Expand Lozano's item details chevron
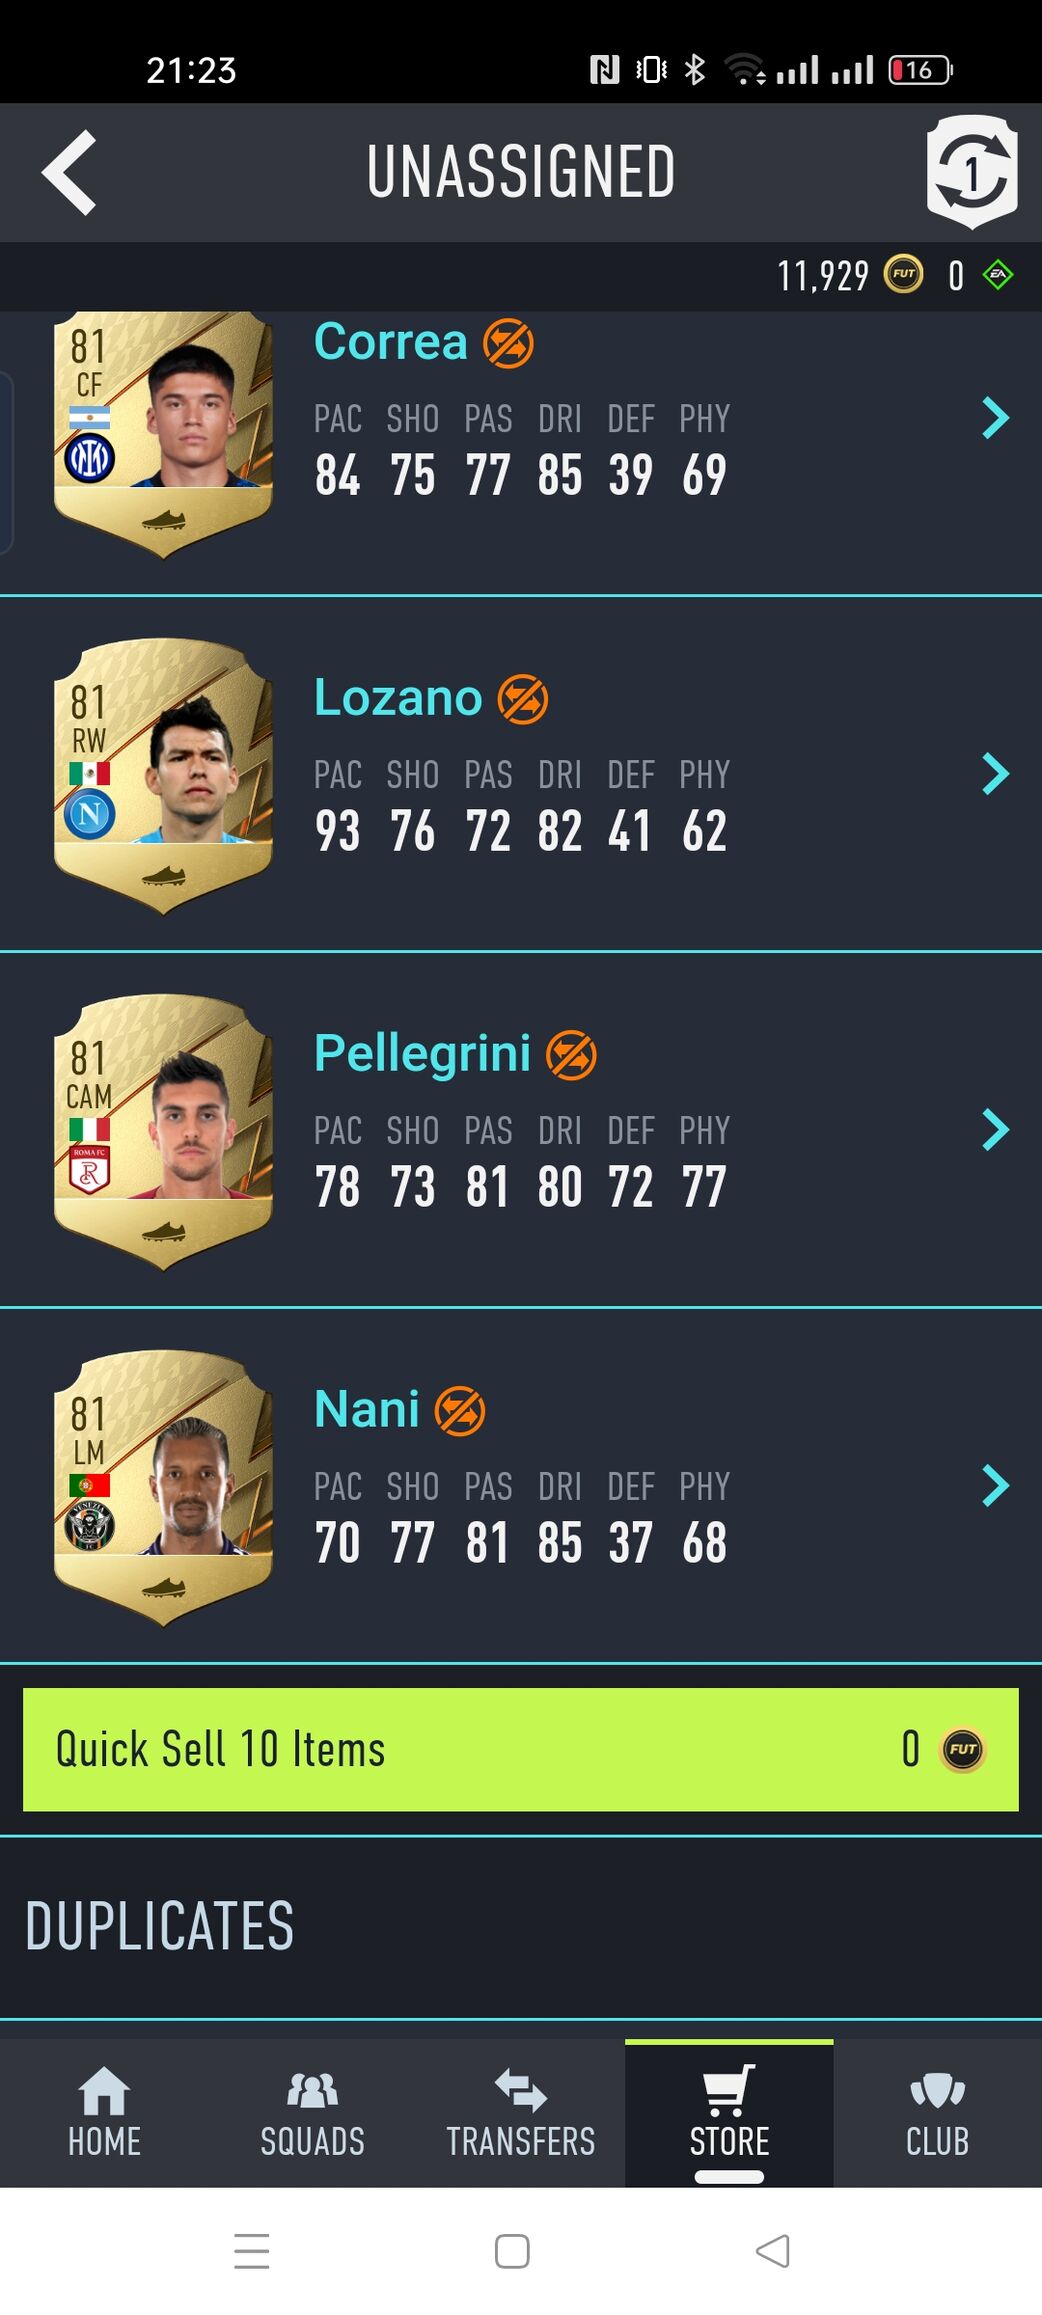 [995, 774]
